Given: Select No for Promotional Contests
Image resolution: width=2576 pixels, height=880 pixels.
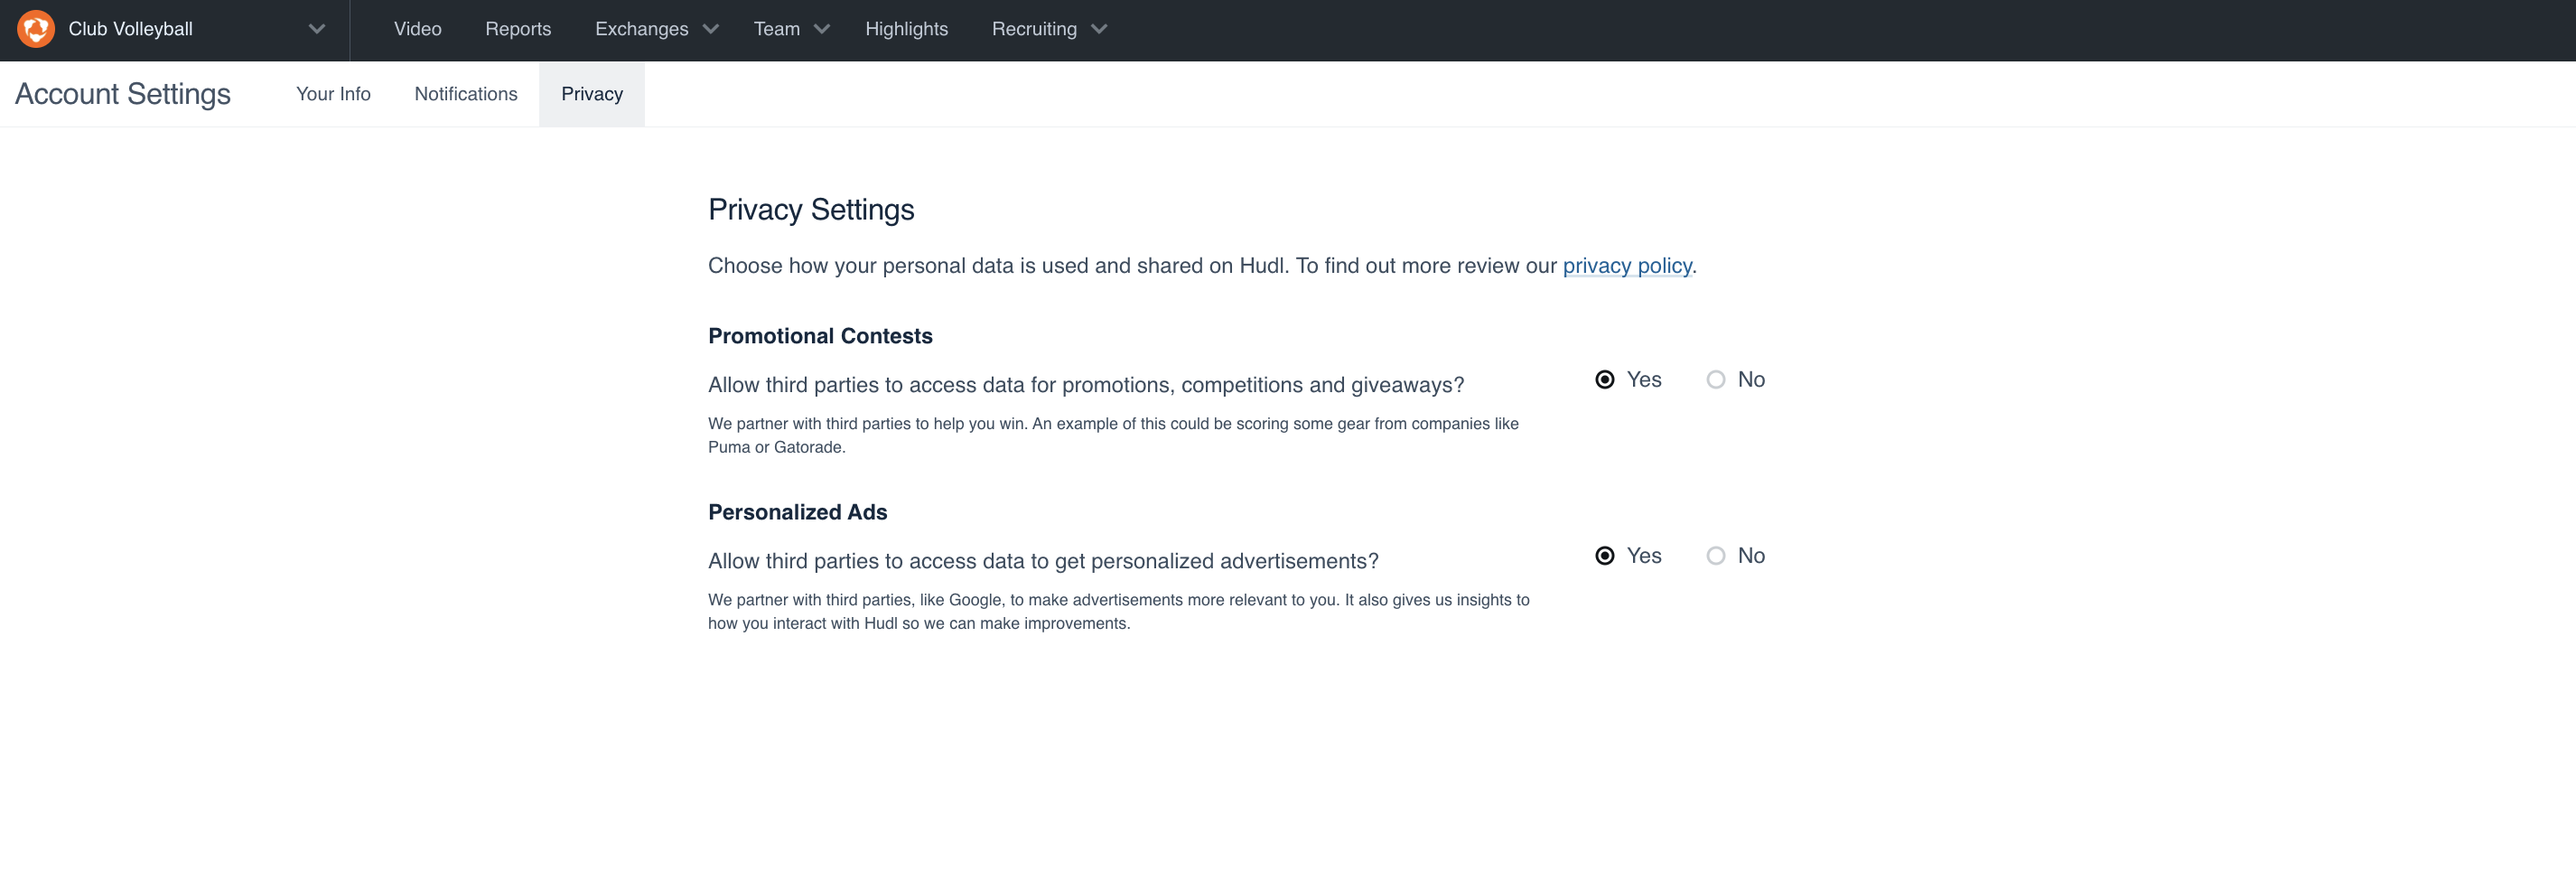Looking at the screenshot, I should [1715, 380].
